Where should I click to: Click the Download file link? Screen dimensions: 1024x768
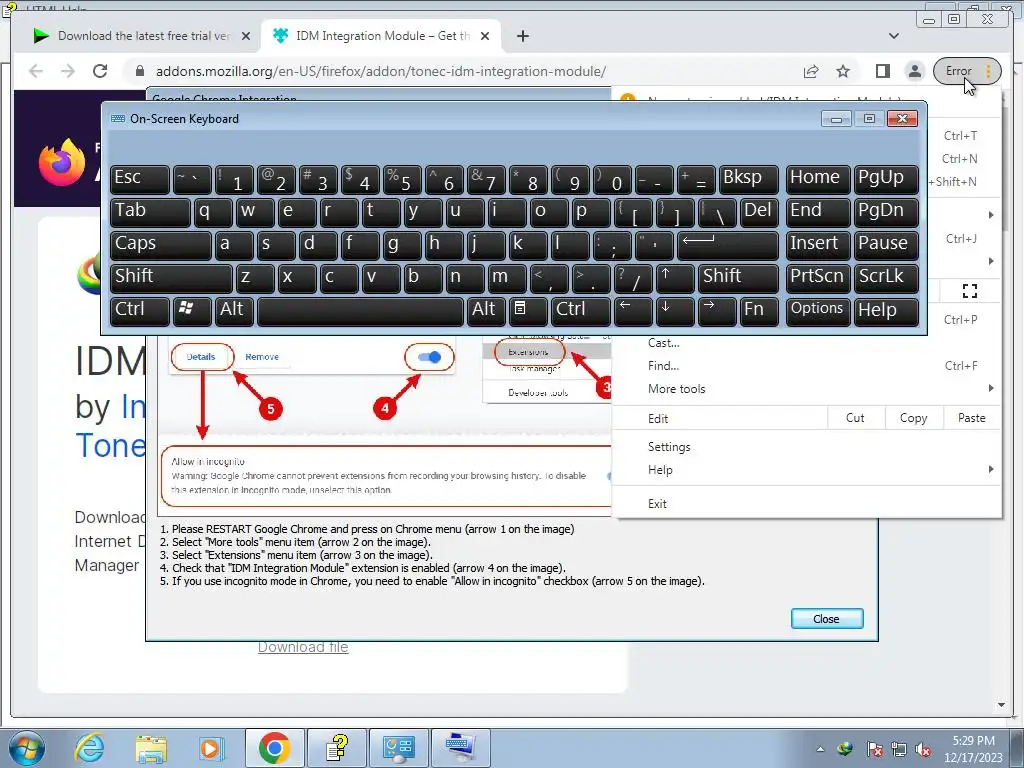pyautogui.click(x=303, y=647)
